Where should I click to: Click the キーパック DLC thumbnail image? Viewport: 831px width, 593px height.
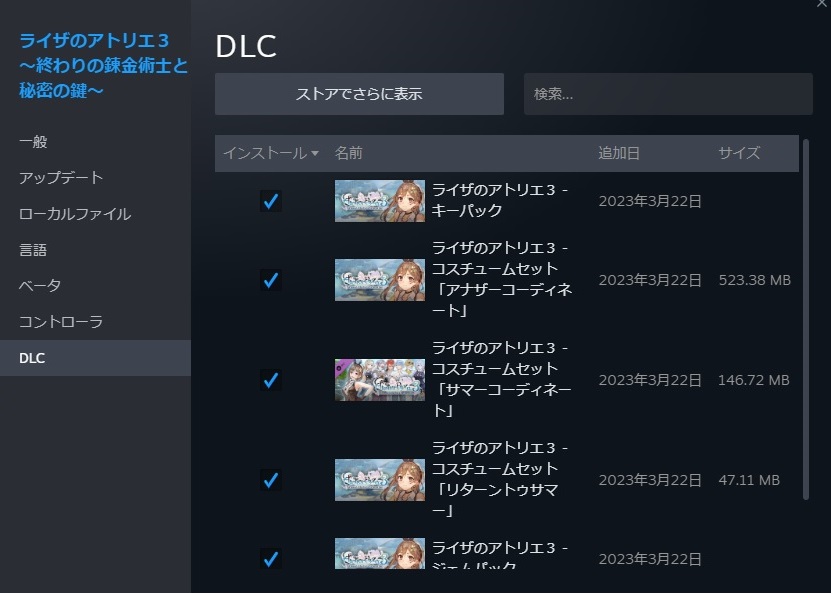pos(379,201)
